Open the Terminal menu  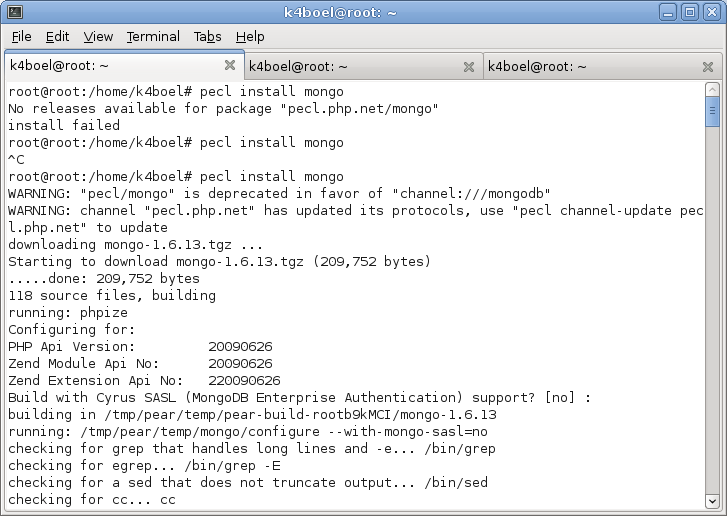click(153, 37)
